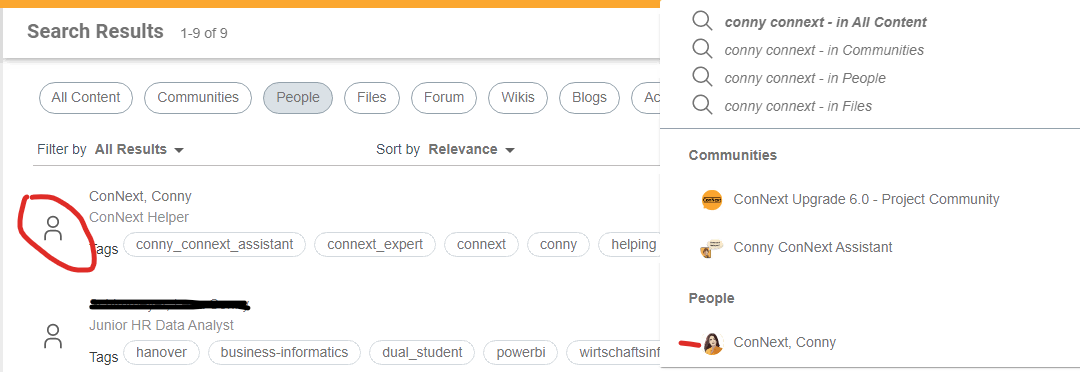The image size is (1080, 372).
Task: Open the Sort by Relevance dropdown
Action: tap(472, 149)
